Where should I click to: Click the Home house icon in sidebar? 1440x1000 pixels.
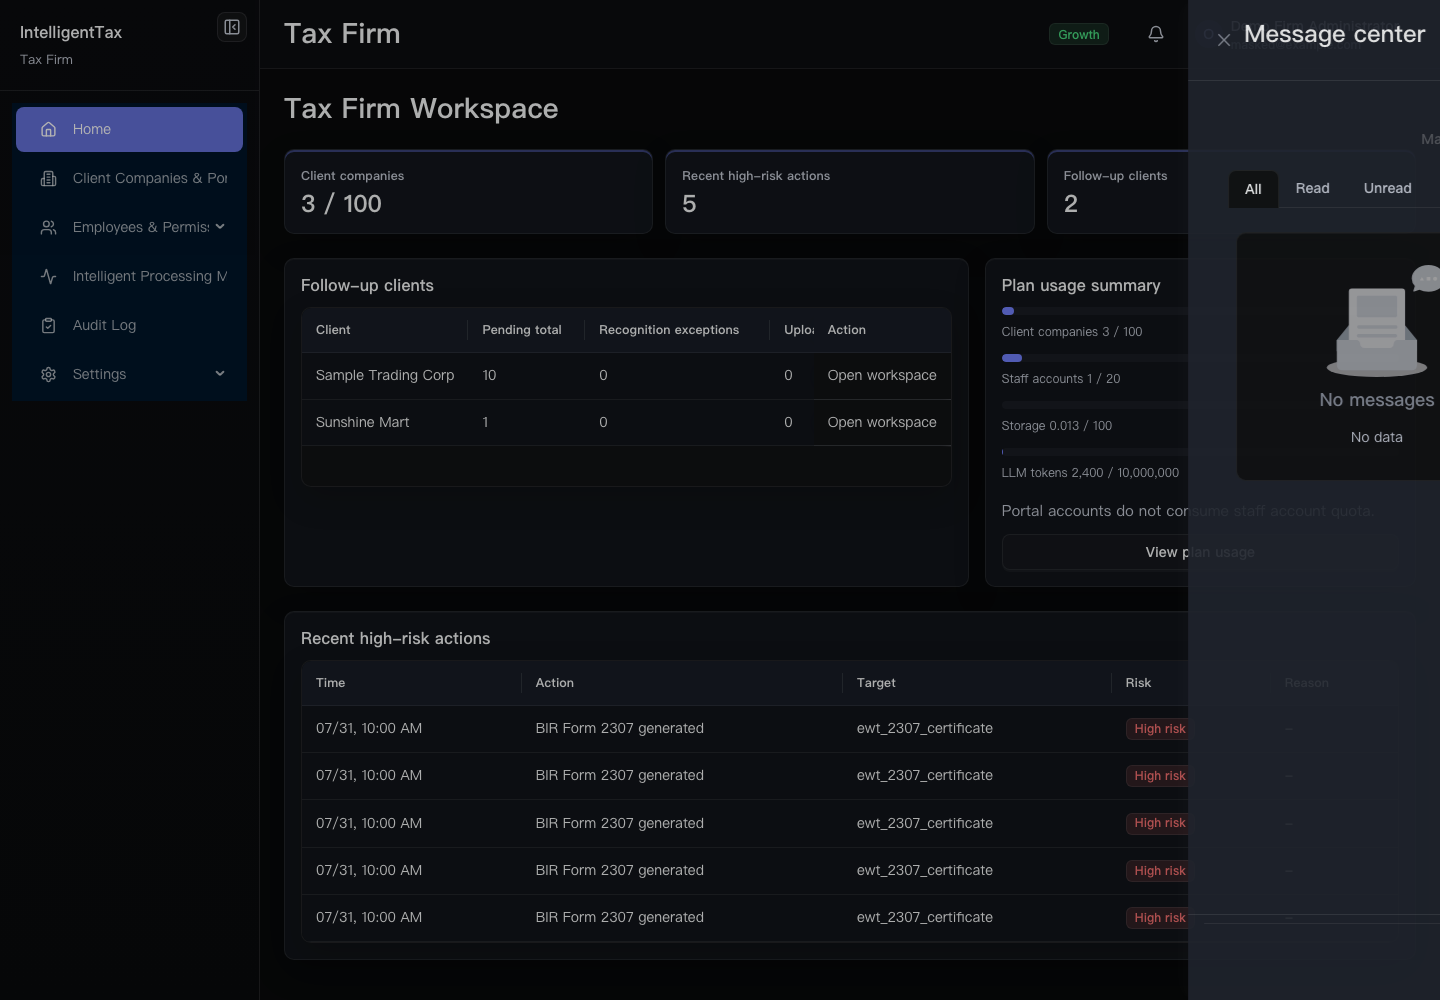pos(48,129)
